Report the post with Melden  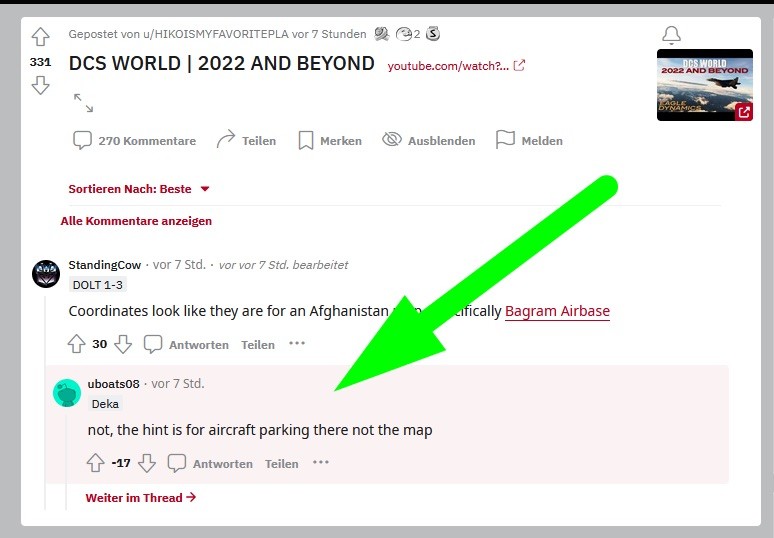(x=529, y=141)
